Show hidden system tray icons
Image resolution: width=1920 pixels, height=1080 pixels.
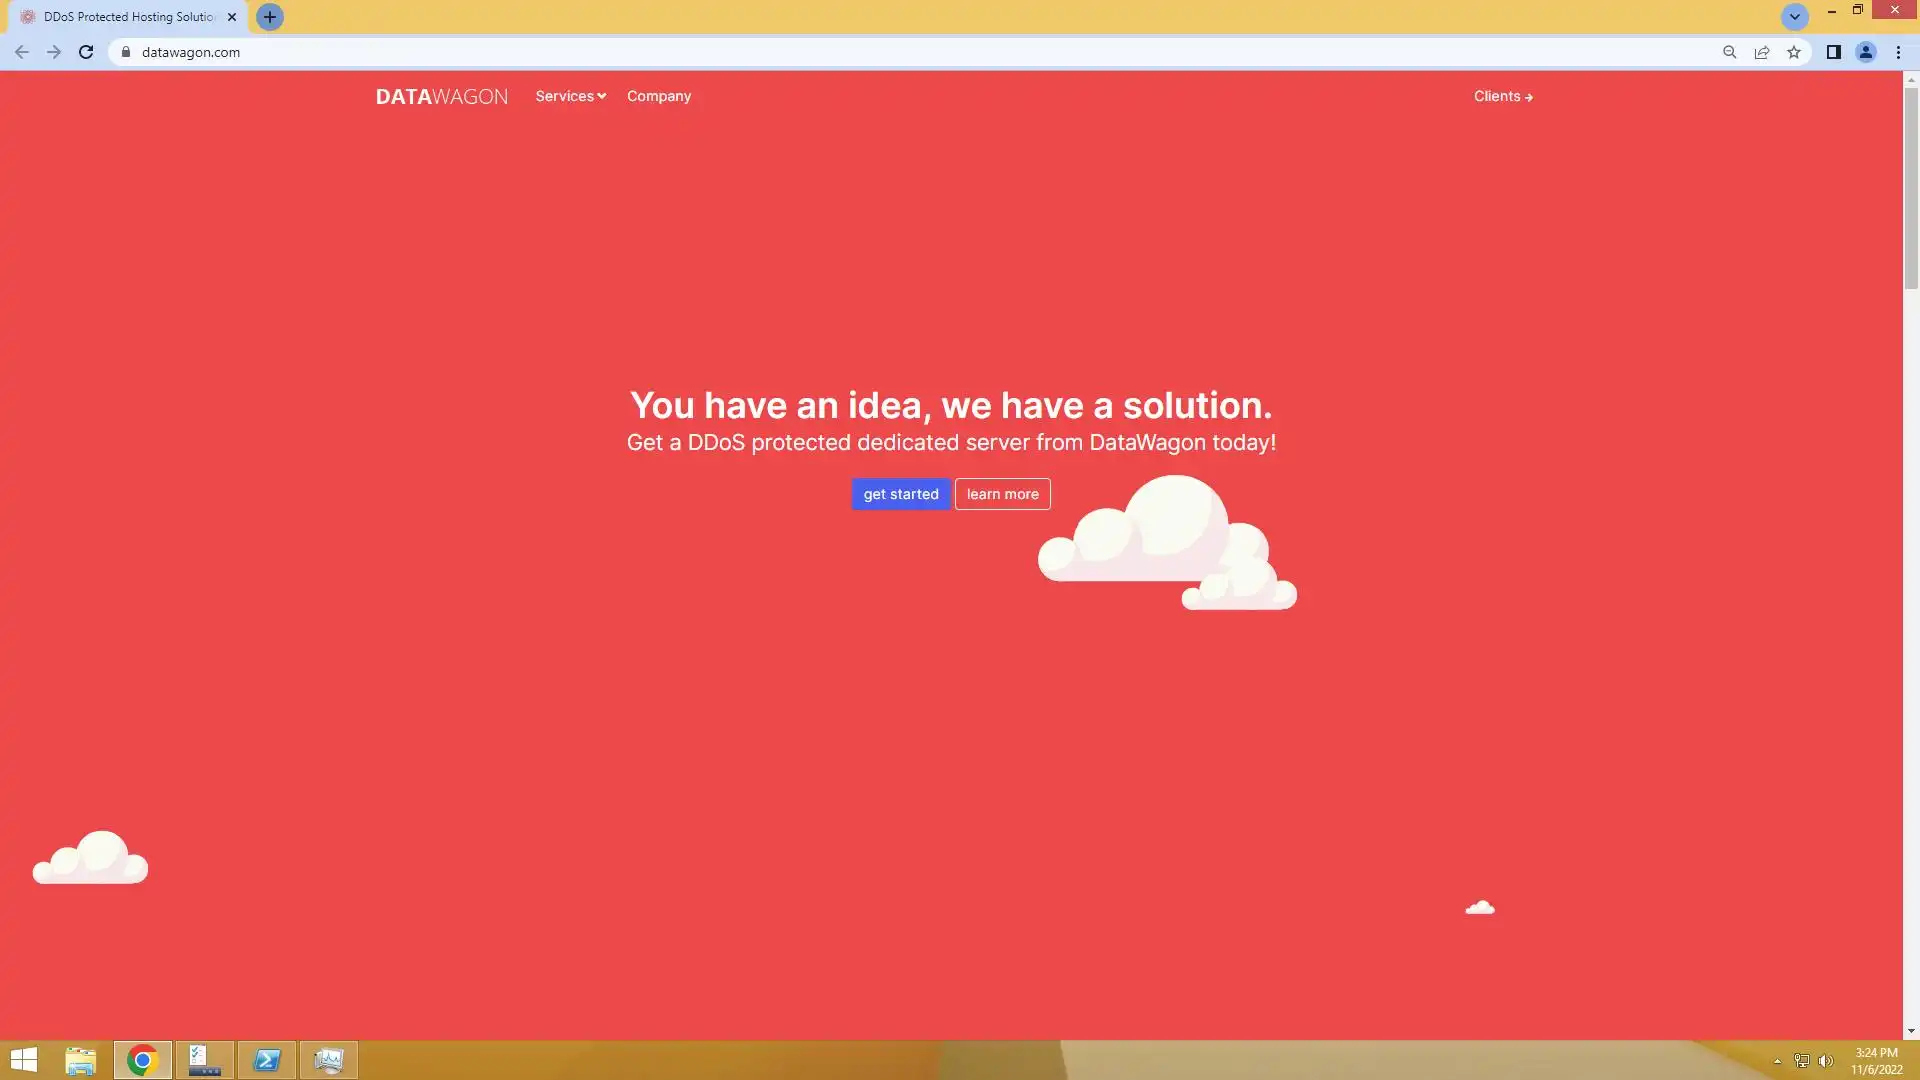click(x=1777, y=1061)
